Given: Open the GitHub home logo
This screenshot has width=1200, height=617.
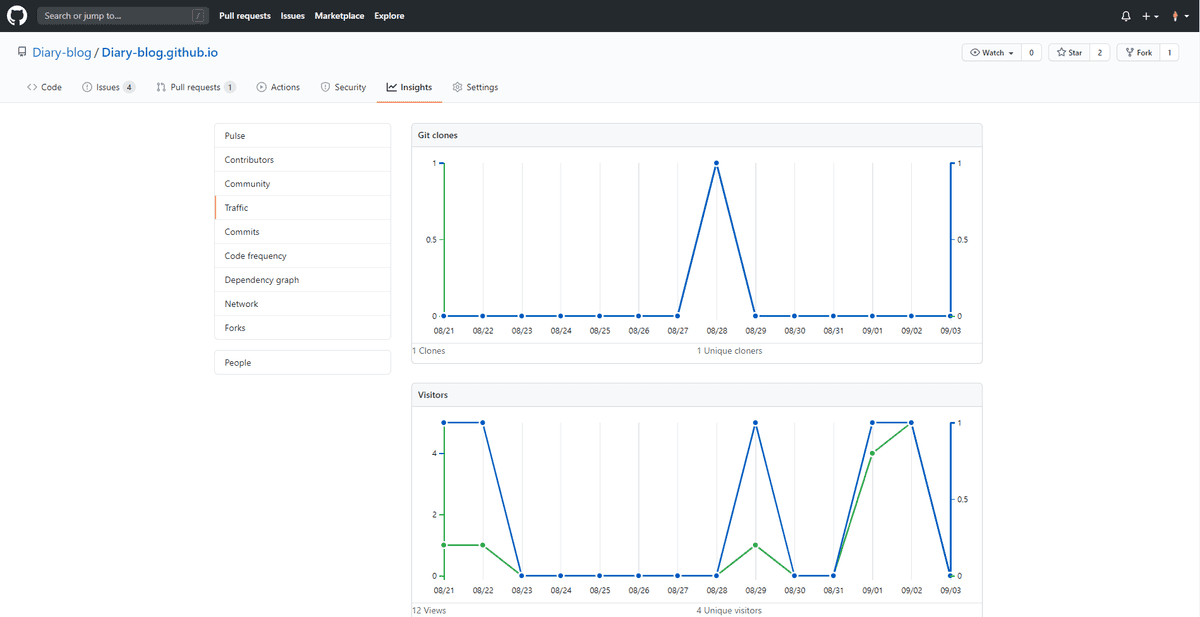Looking at the screenshot, I should 17,16.
